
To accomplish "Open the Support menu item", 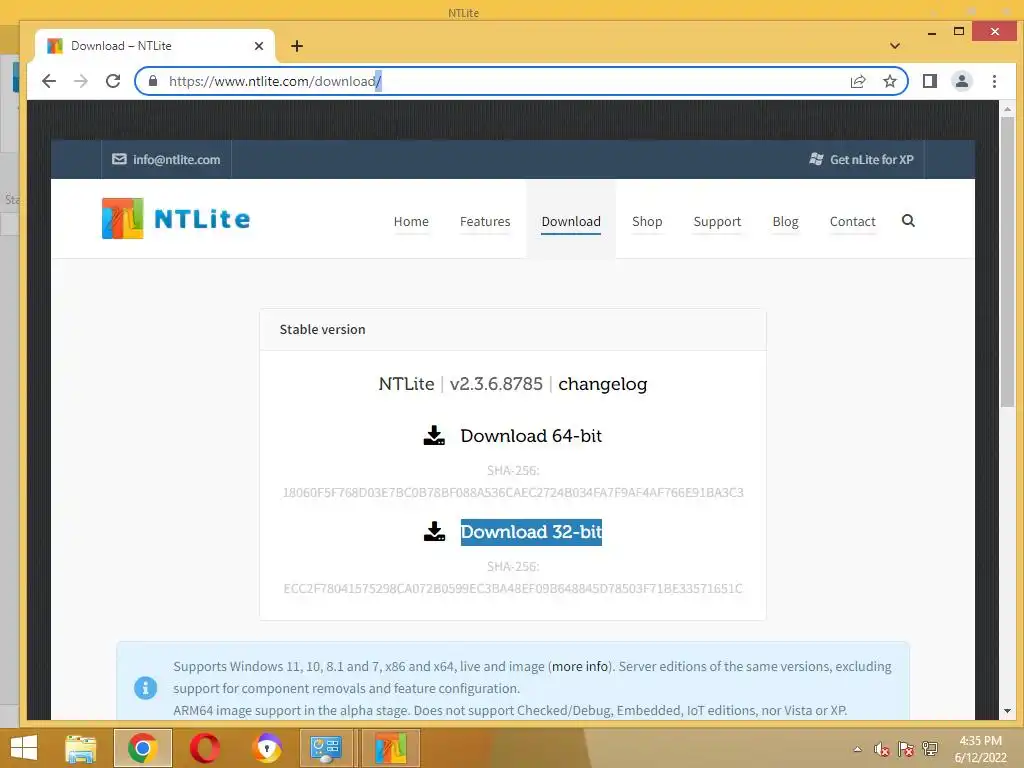I will [x=717, y=221].
